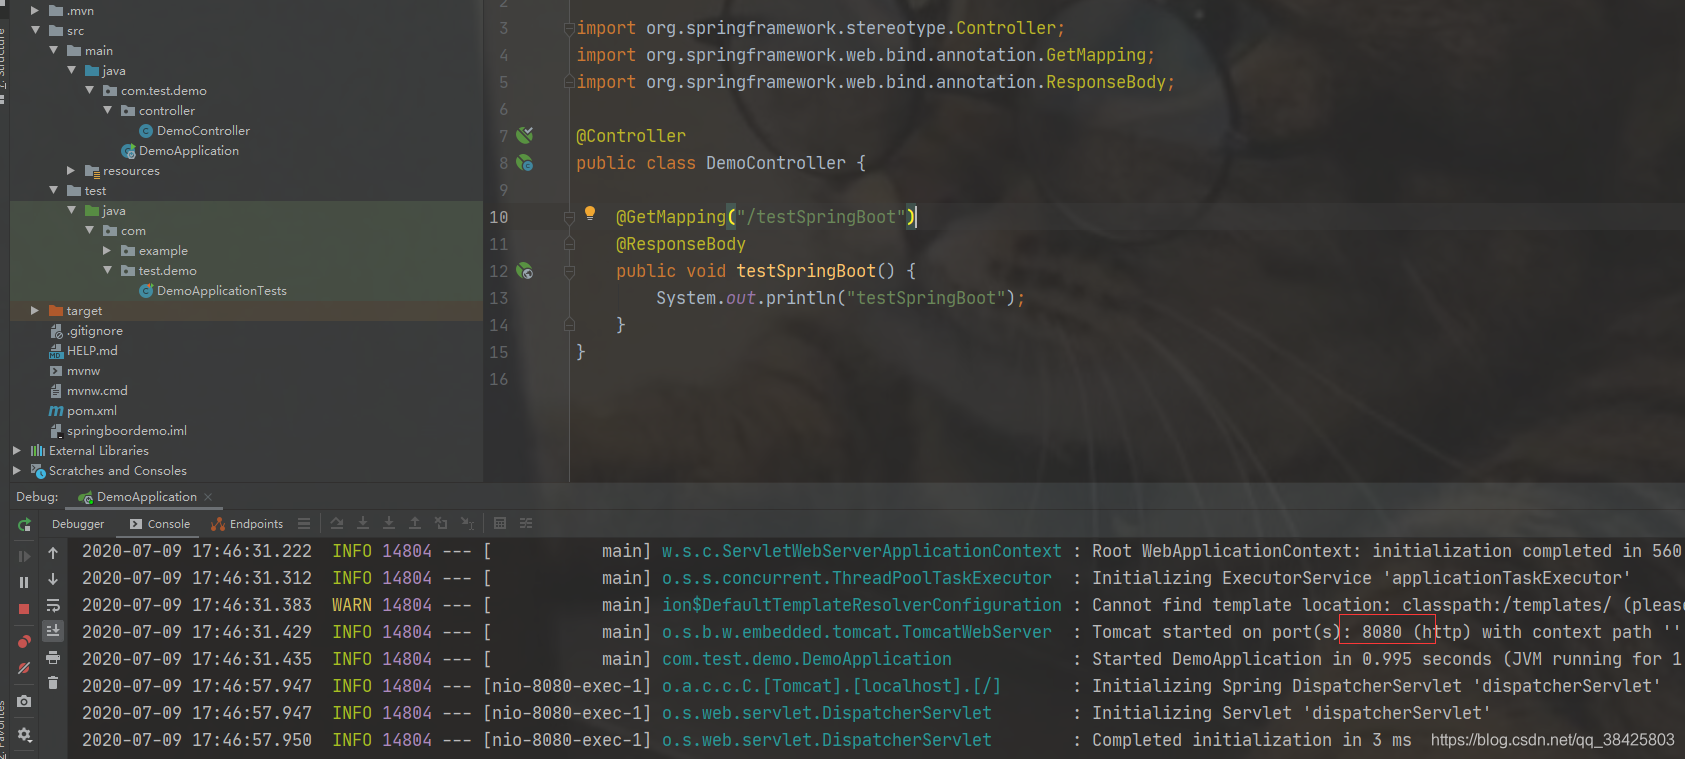Screen dimensions: 1685x759
Task: Fold the imports block at line 3
Action: (569, 28)
